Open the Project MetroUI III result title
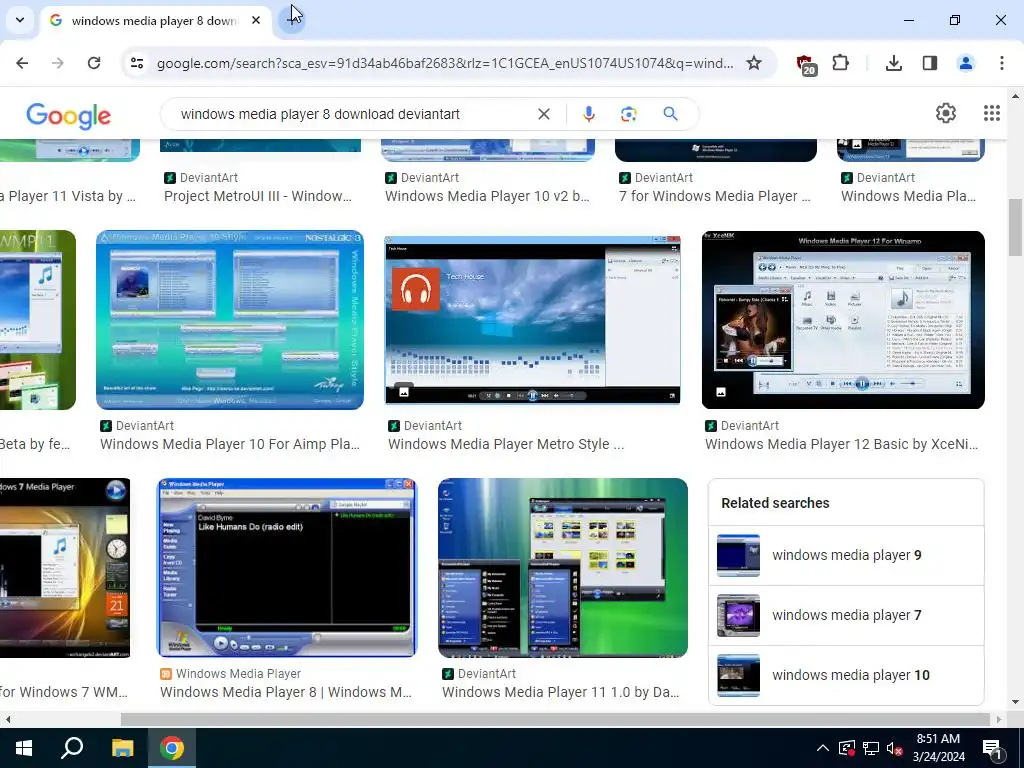Image resolution: width=1024 pixels, height=768 pixels. click(x=258, y=196)
